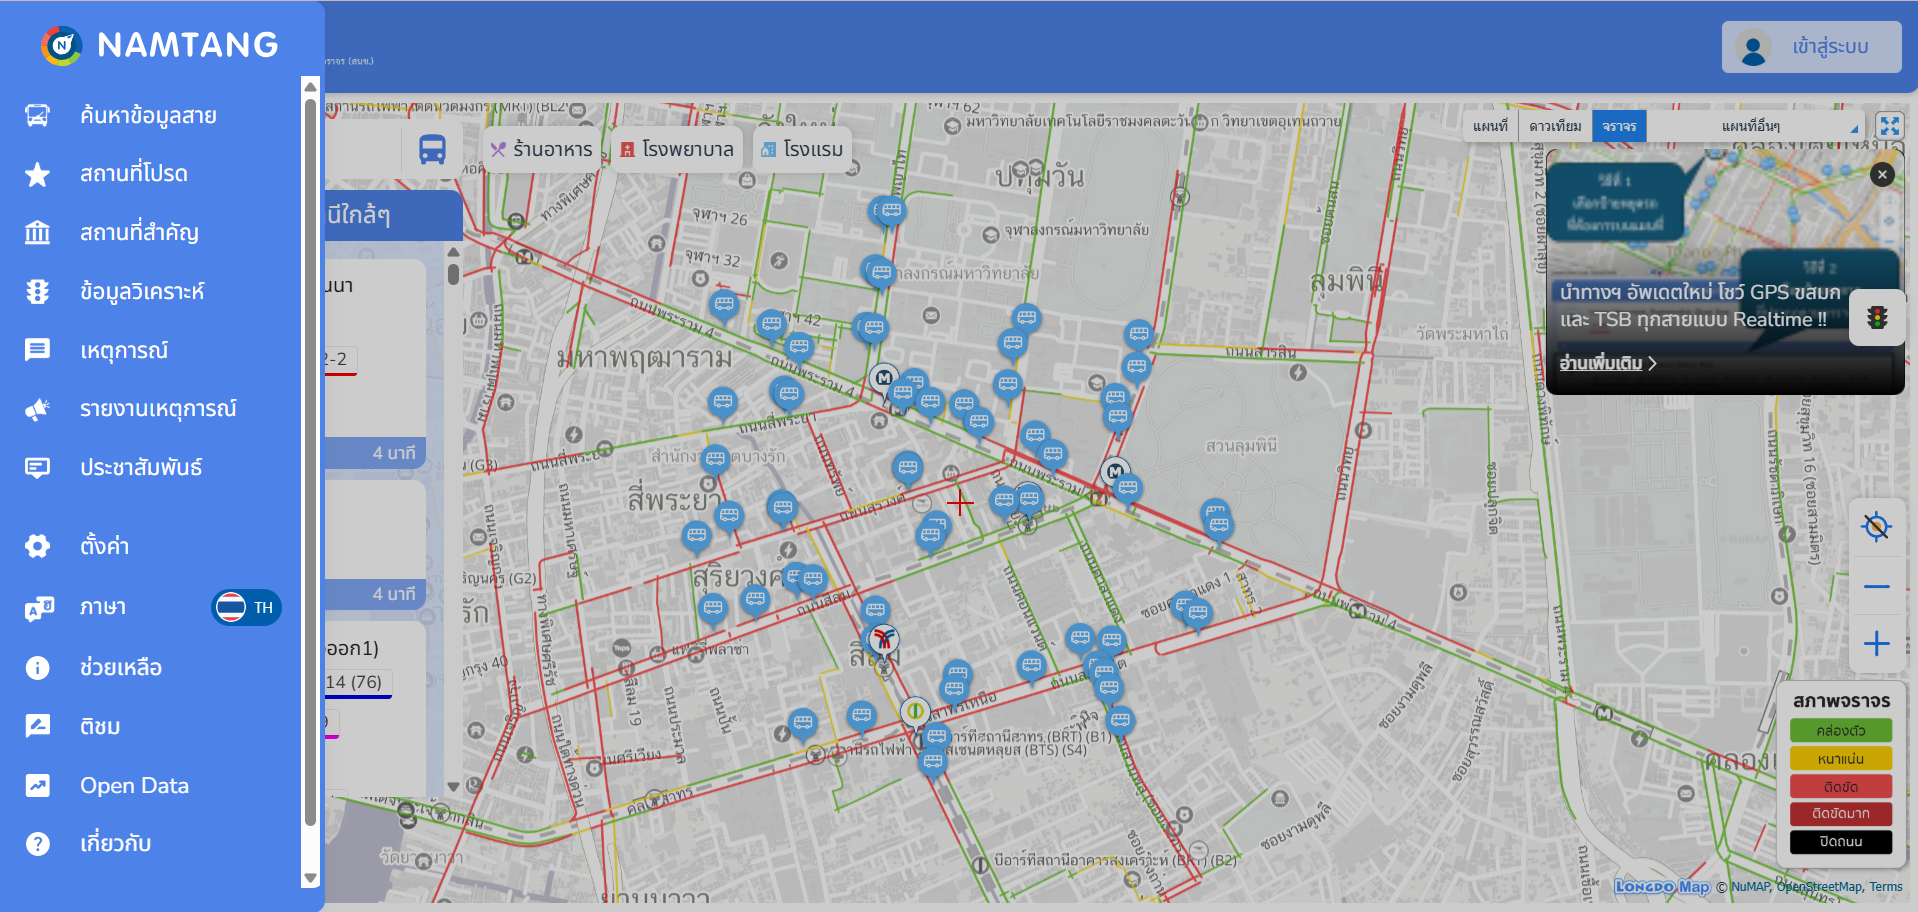The width and height of the screenshot is (1918, 912).
Task: Toggle the ร้านอาหาร restaurant filter
Action: pyautogui.click(x=542, y=150)
